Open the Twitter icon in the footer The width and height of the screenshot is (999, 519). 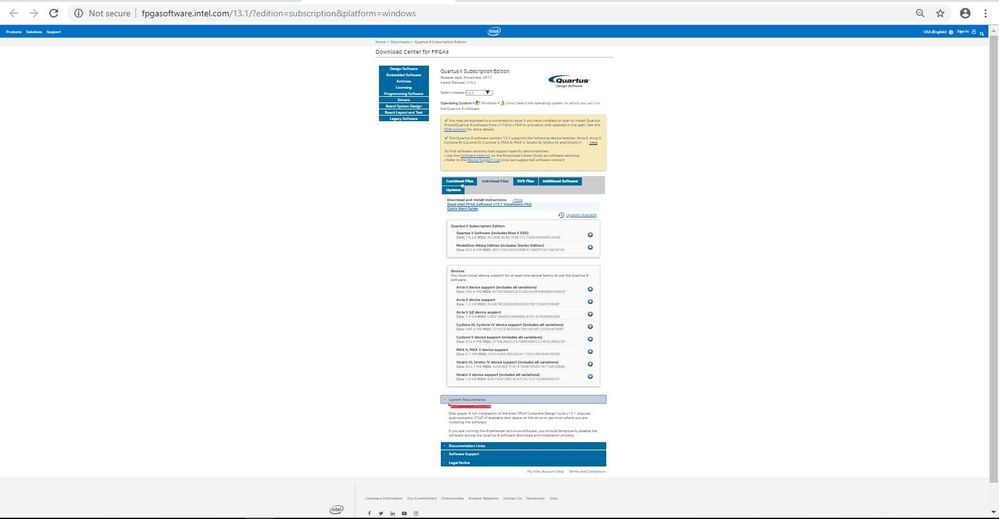pos(381,513)
